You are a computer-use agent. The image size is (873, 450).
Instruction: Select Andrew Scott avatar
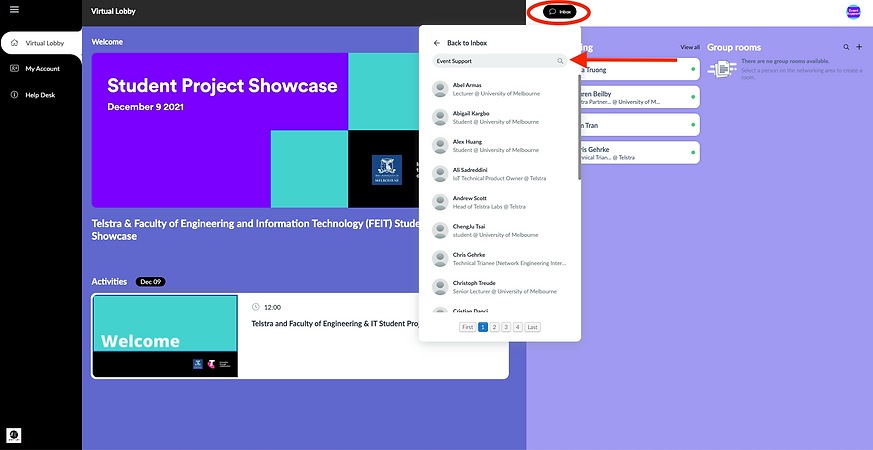coord(440,202)
